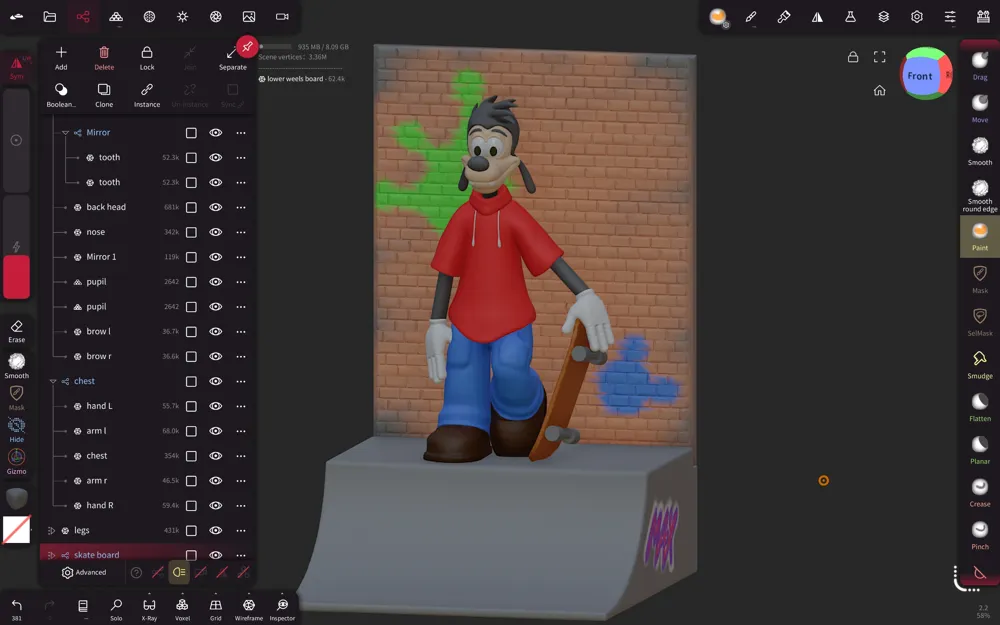Activate the Paint tool
1000x625 pixels.
[x=980, y=236]
